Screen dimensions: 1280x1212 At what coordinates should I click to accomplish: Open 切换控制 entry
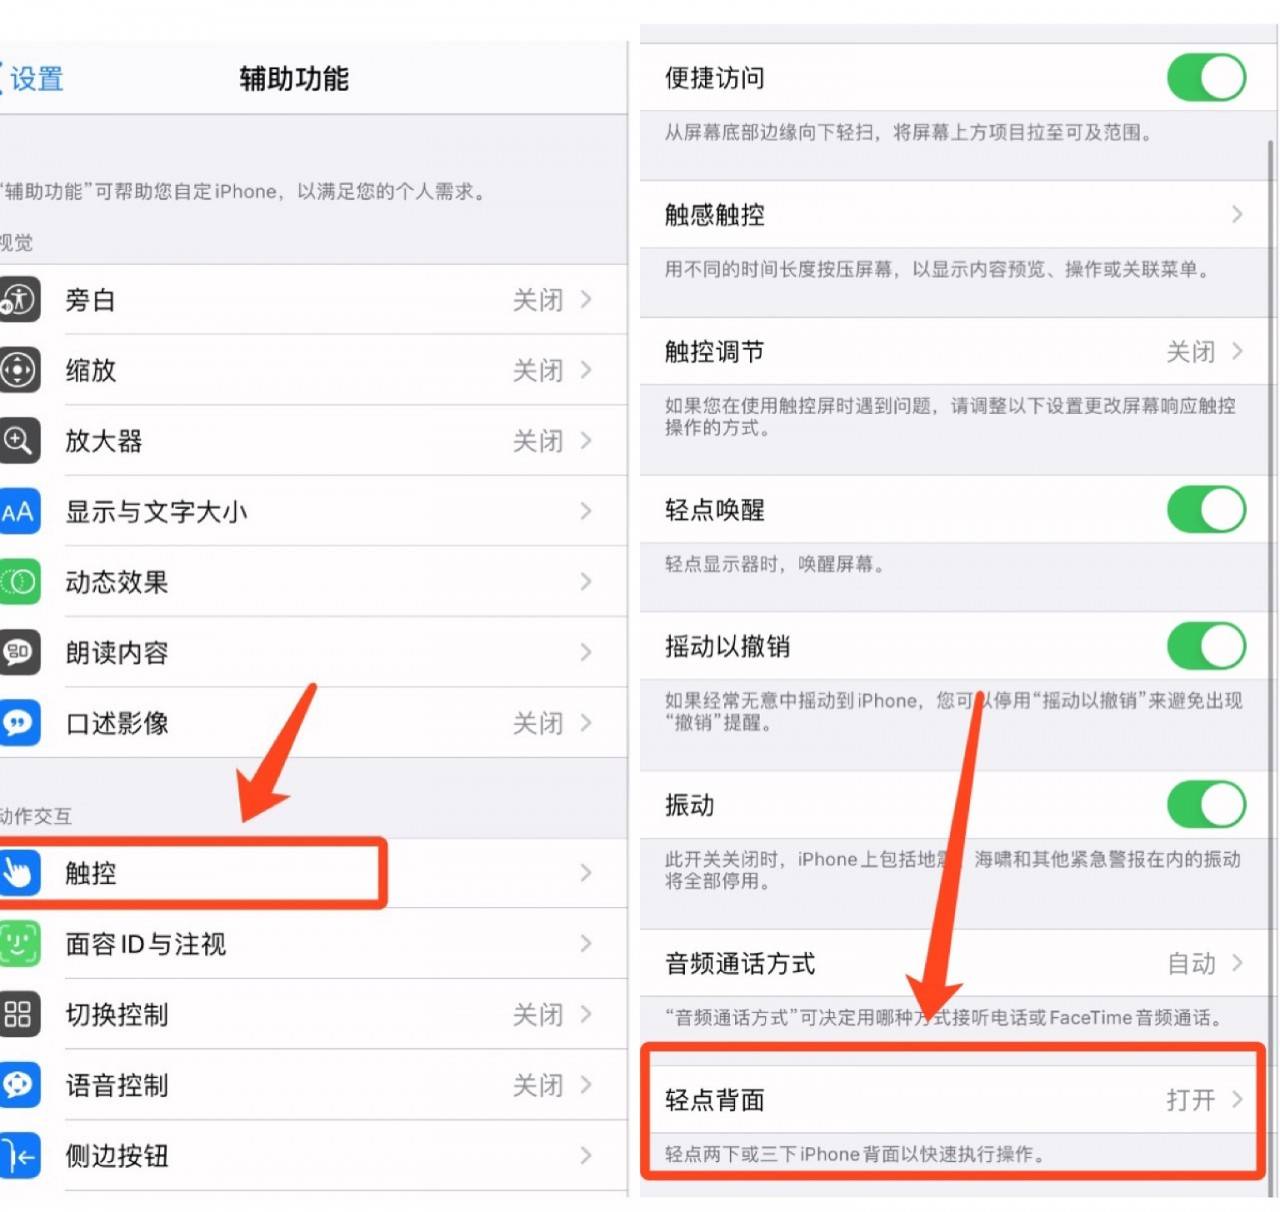313,1014
